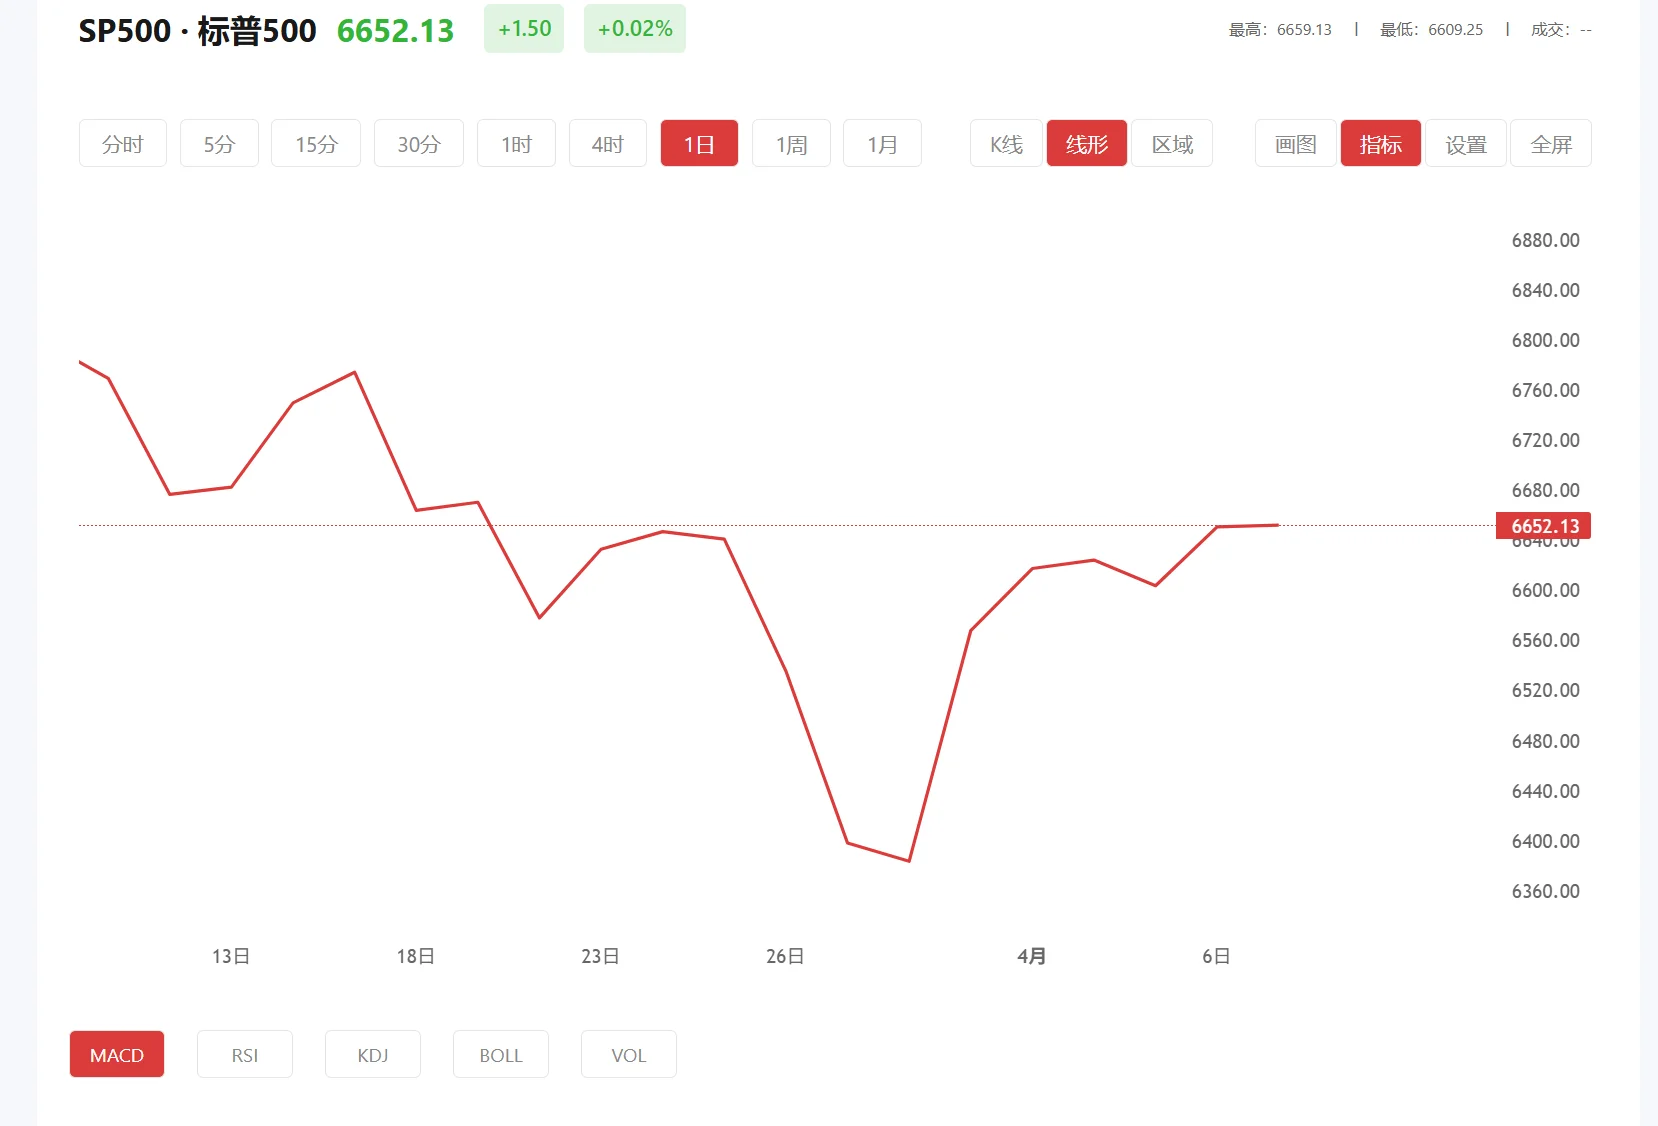This screenshot has height=1126, width=1658.
Task: Enter 全屏 fullscreen mode
Action: 1551,143
